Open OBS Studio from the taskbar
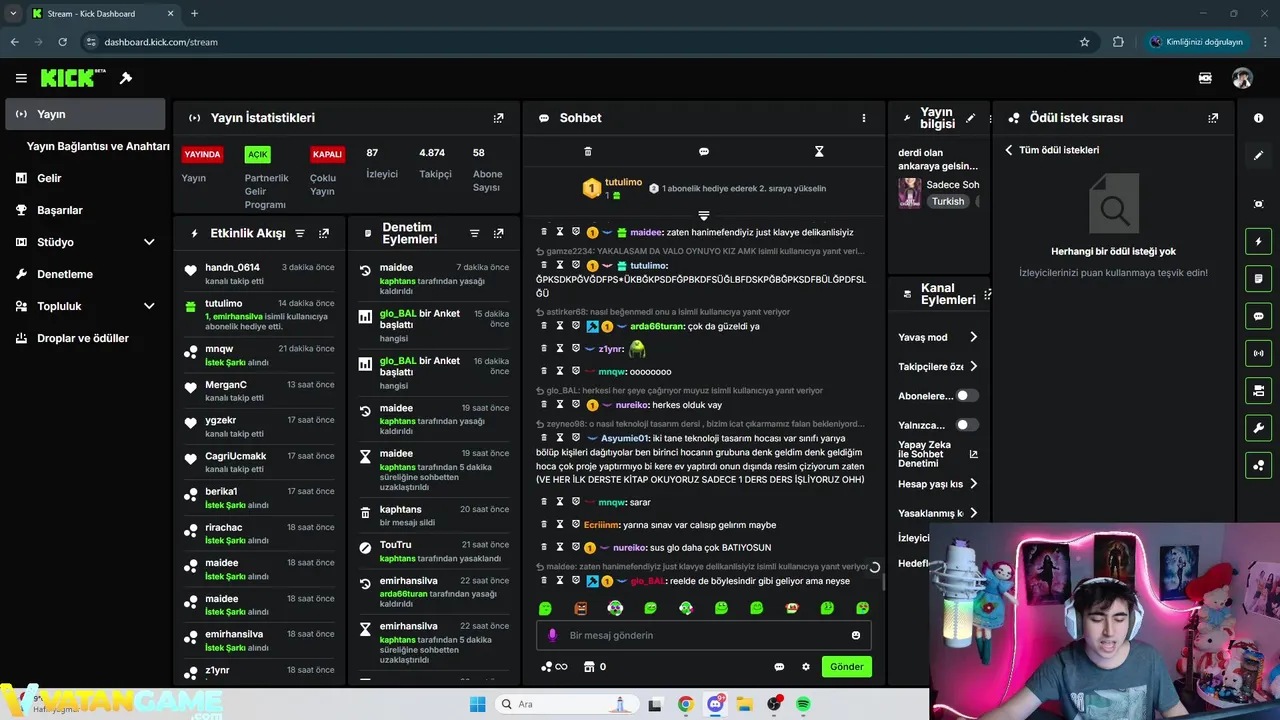 774,704
